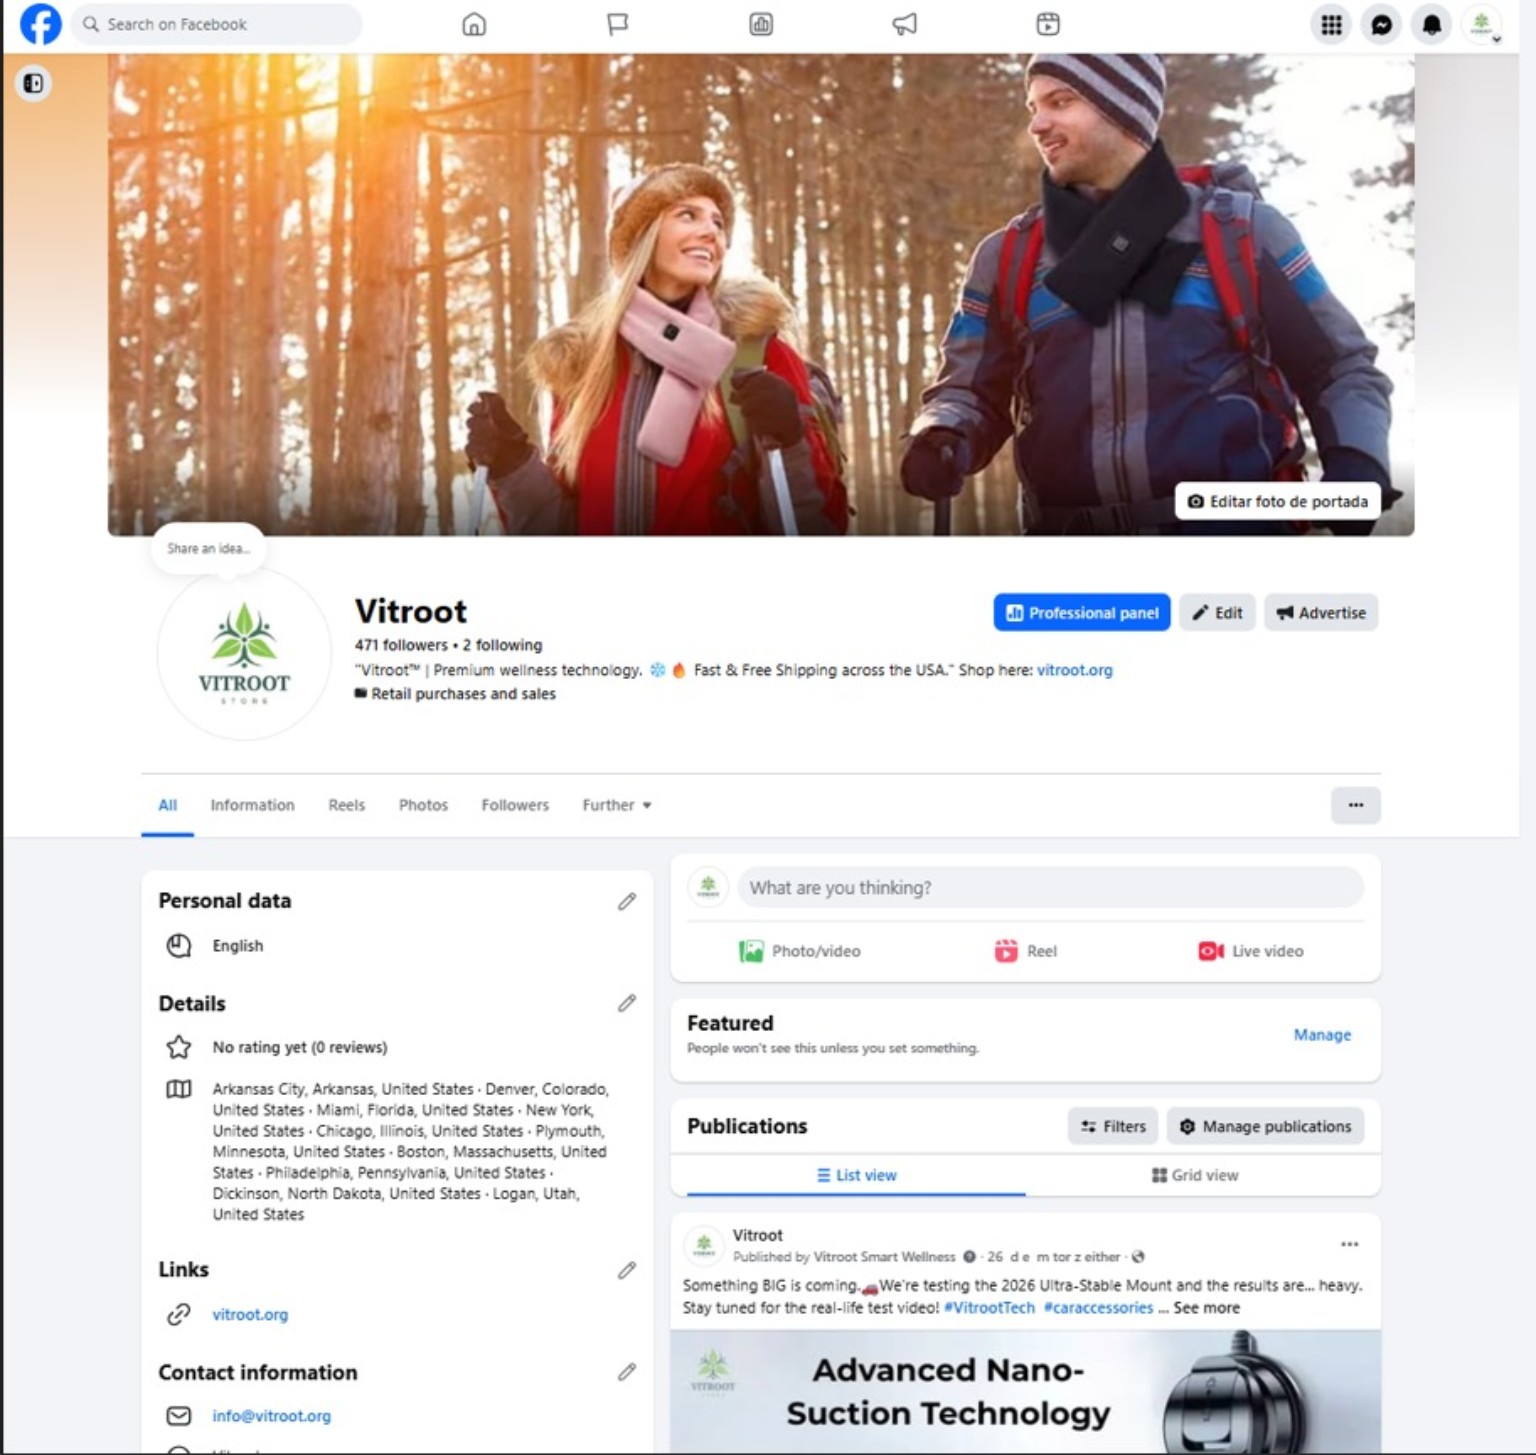This screenshot has width=1536, height=1455.
Task: Click Manage publications button
Action: [1265, 1126]
